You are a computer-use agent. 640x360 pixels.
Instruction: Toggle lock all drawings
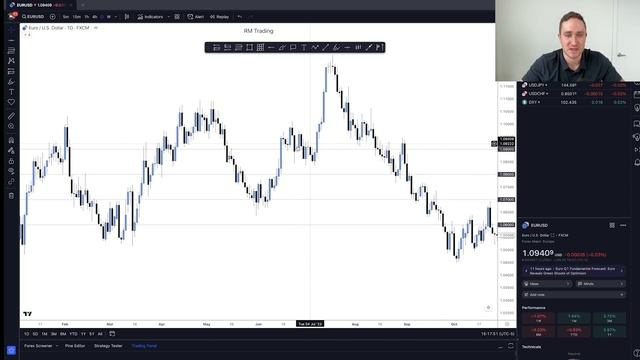(11, 161)
